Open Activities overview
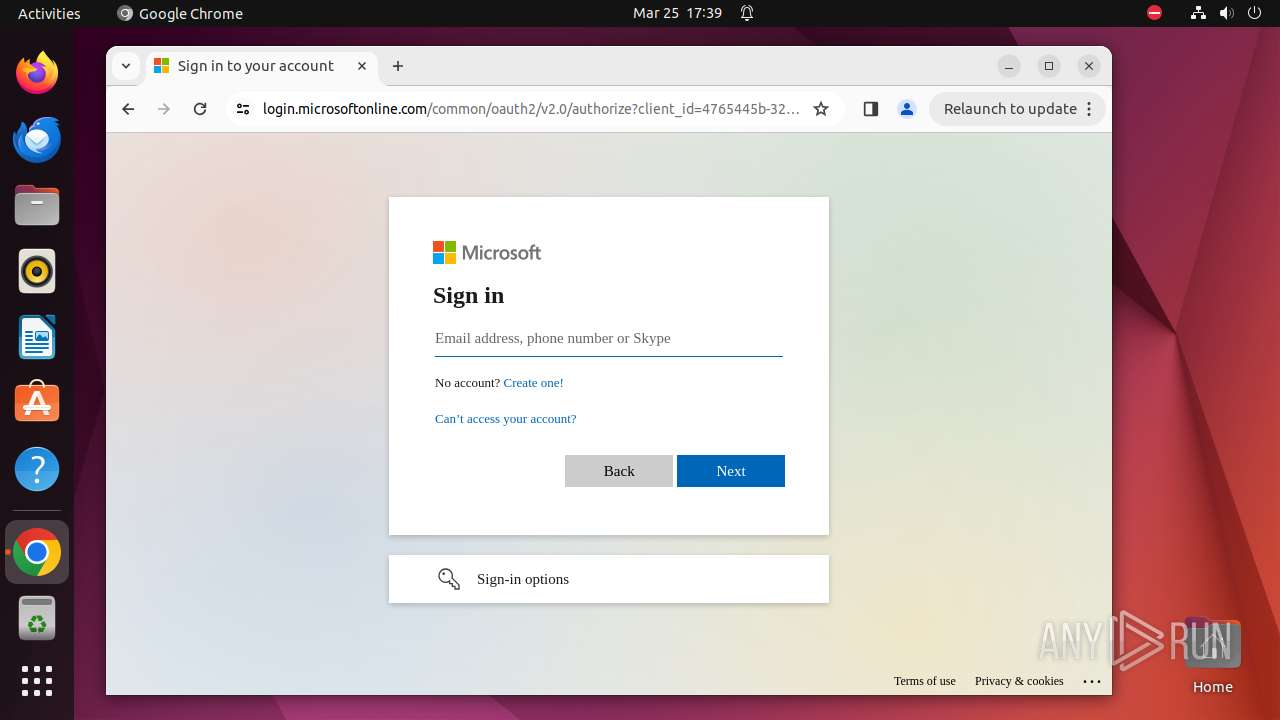The image size is (1280, 720). tap(49, 13)
